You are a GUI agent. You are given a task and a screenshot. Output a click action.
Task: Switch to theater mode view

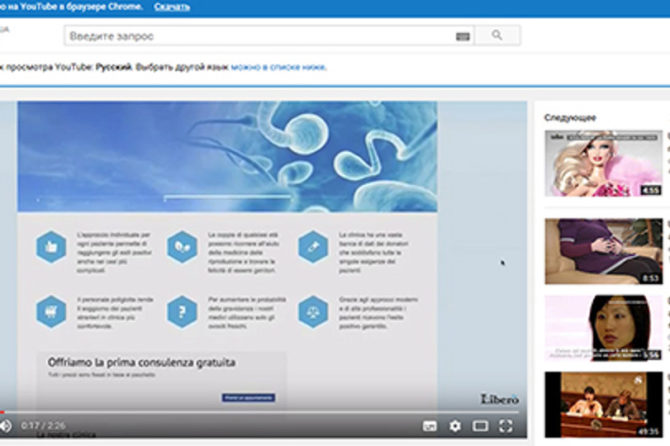(480, 426)
